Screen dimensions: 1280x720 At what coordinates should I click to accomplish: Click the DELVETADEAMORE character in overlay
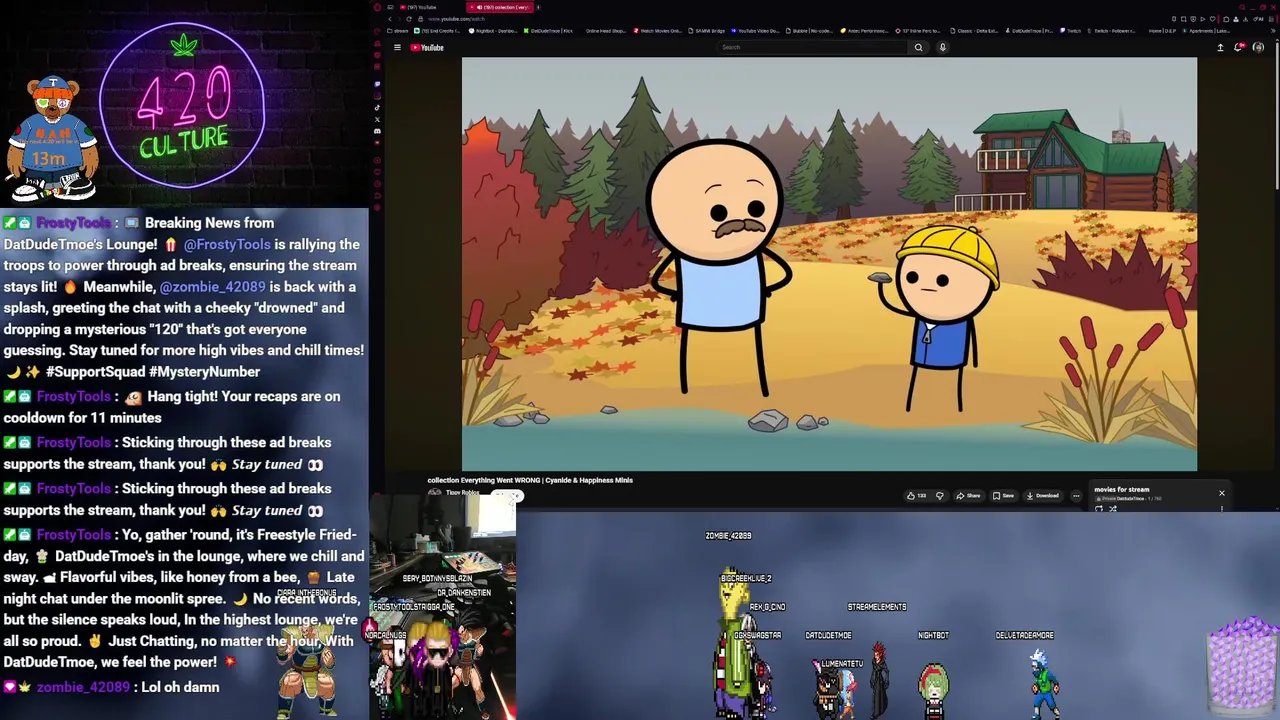pos(1043,682)
